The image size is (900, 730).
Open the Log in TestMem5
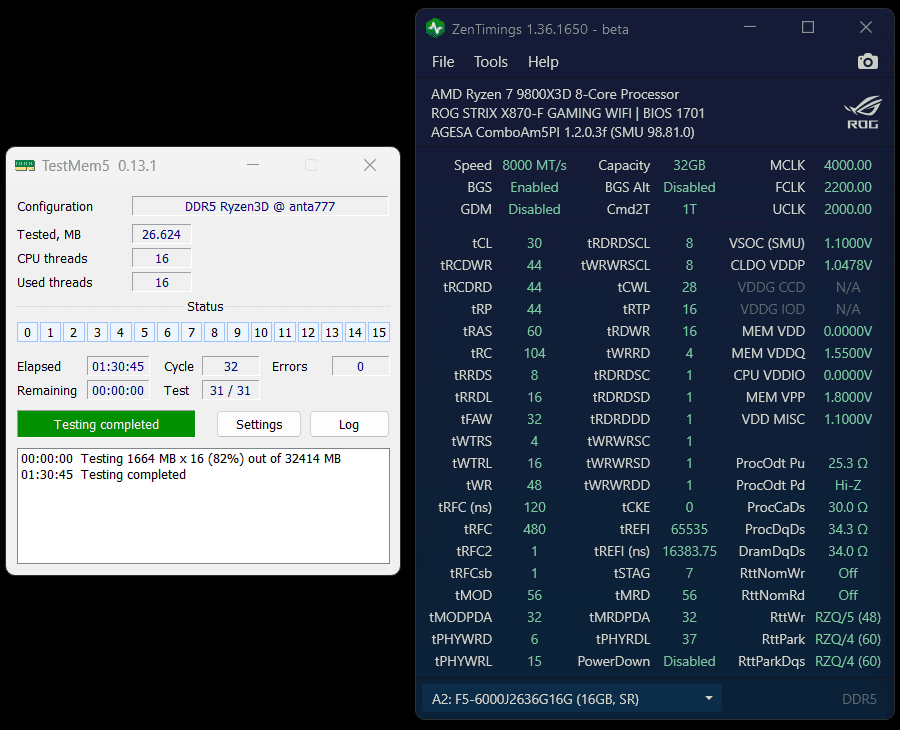(x=349, y=424)
